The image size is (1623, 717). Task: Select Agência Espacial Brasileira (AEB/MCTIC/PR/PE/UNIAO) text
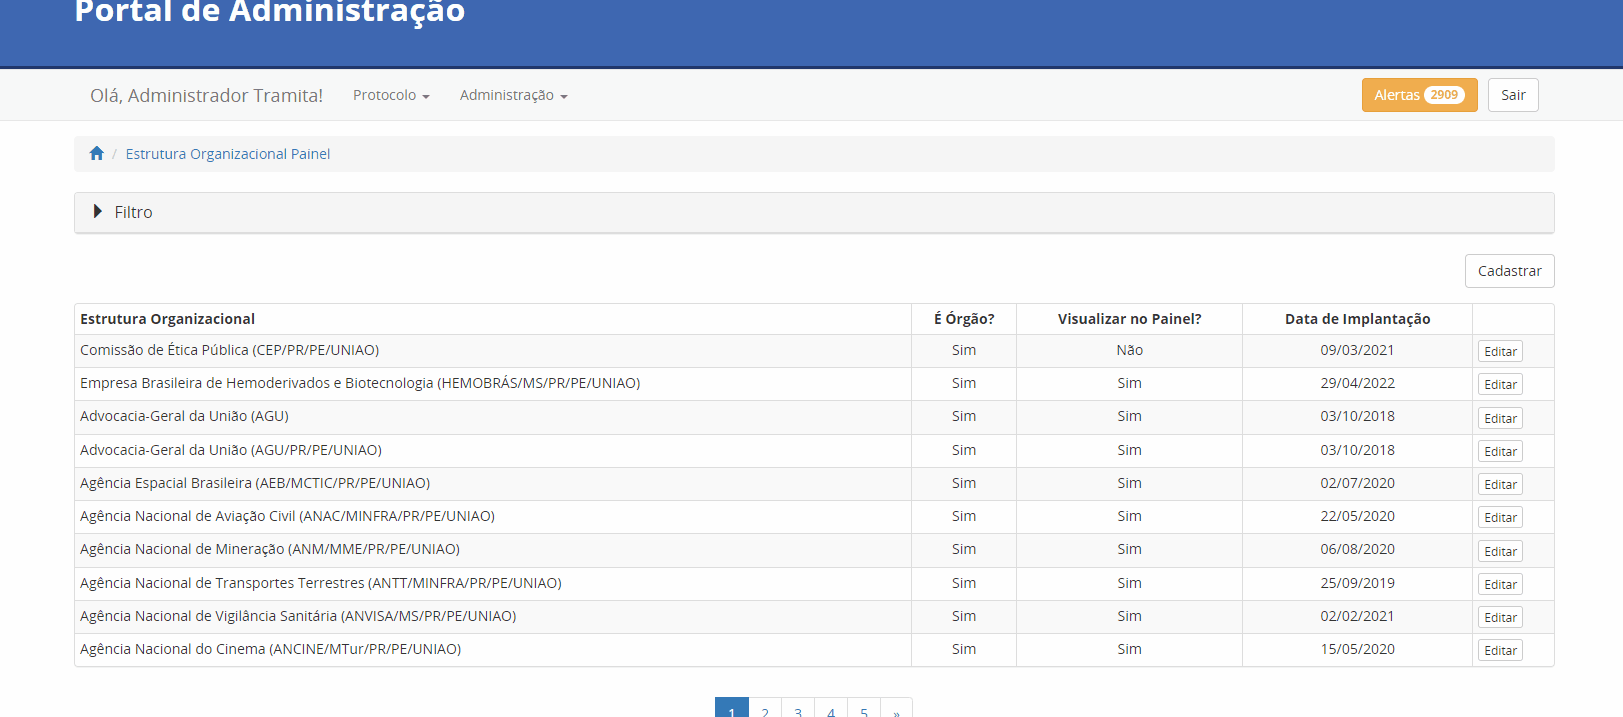(x=255, y=483)
